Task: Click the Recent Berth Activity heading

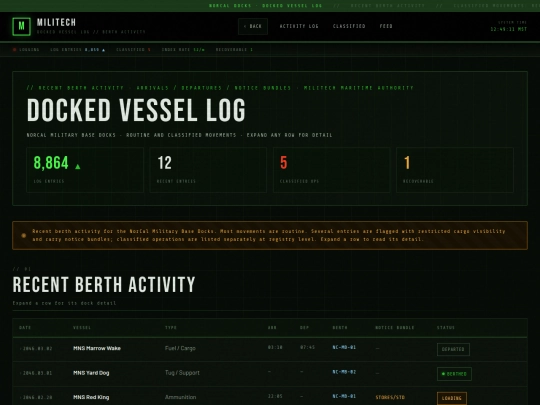Action: 104,285
